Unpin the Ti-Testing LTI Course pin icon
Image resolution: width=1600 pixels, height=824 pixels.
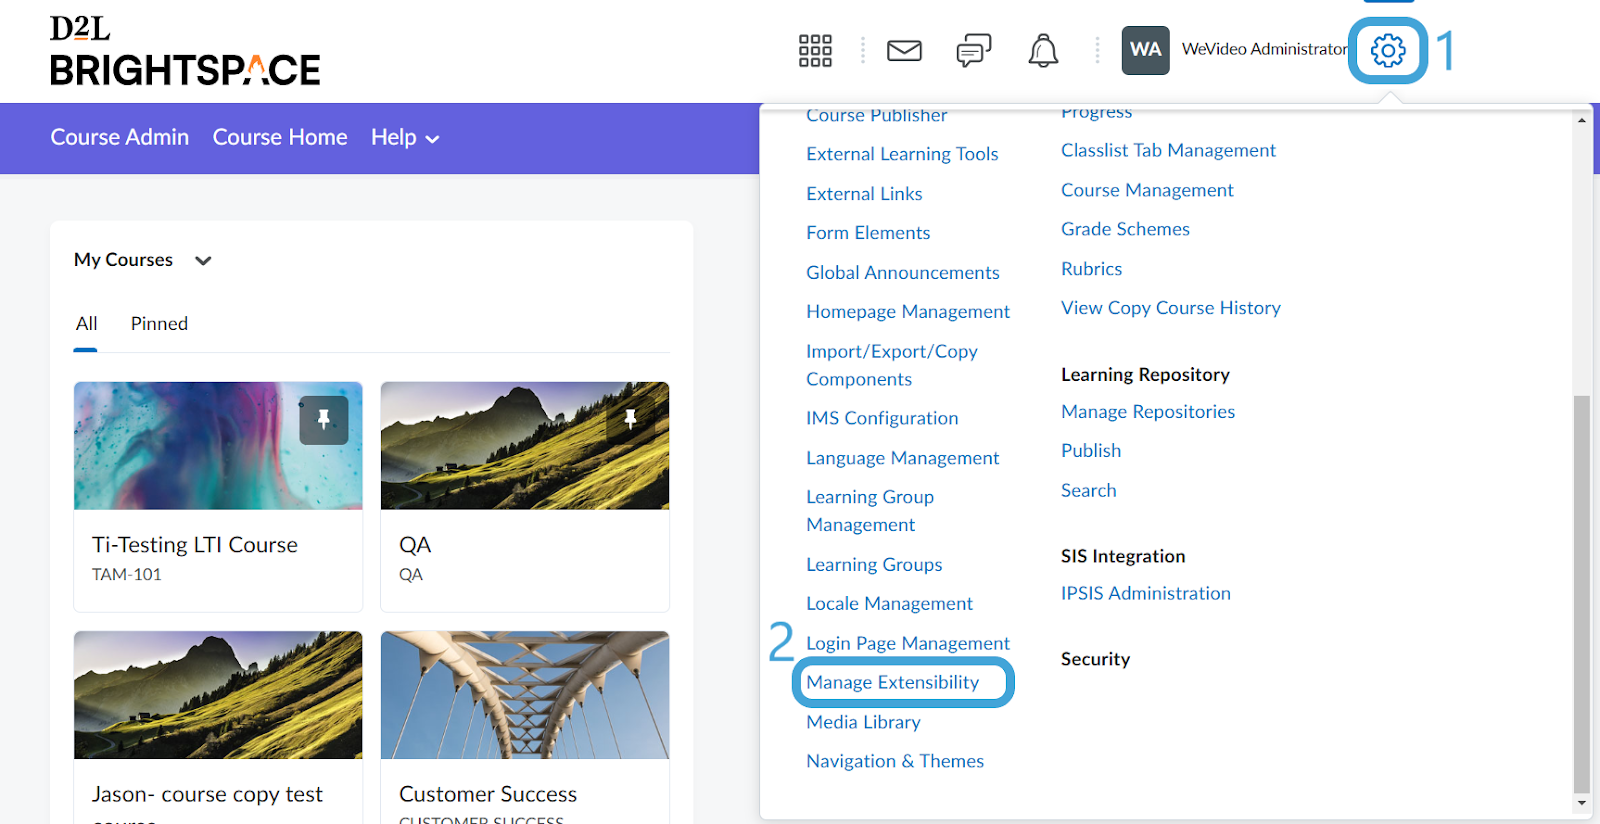pos(324,420)
